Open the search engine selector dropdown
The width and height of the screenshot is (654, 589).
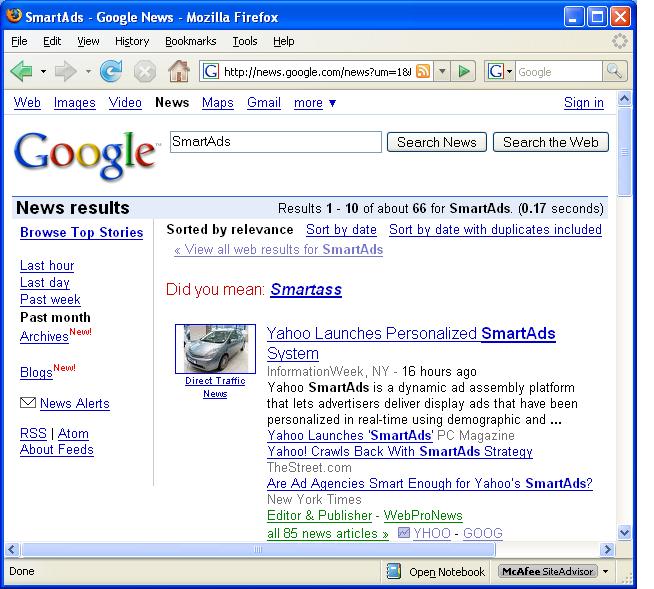click(509, 71)
